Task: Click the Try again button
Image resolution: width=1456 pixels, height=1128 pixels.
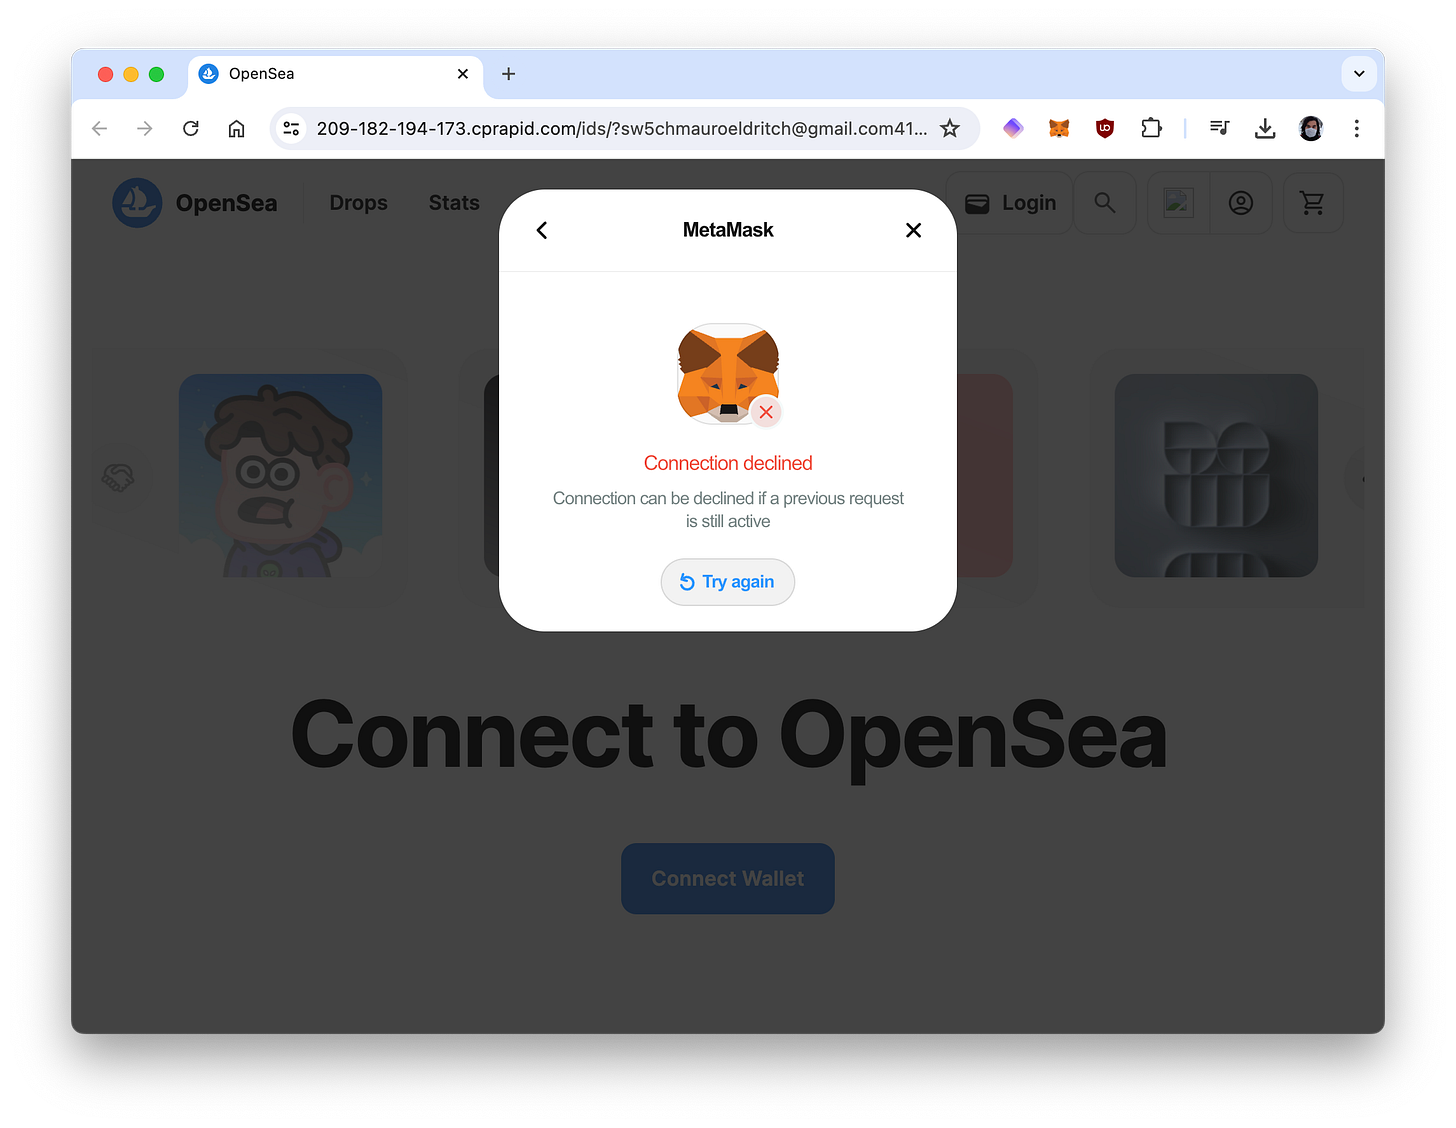Action: (x=727, y=582)
